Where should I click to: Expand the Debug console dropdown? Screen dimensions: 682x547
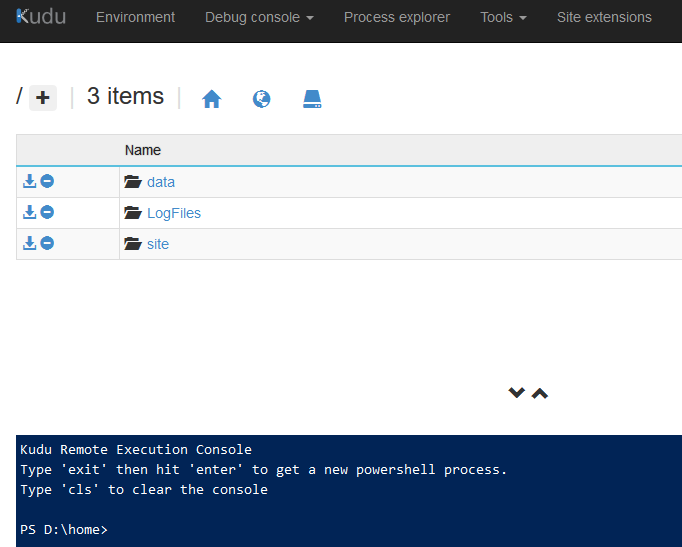point(259,17)
